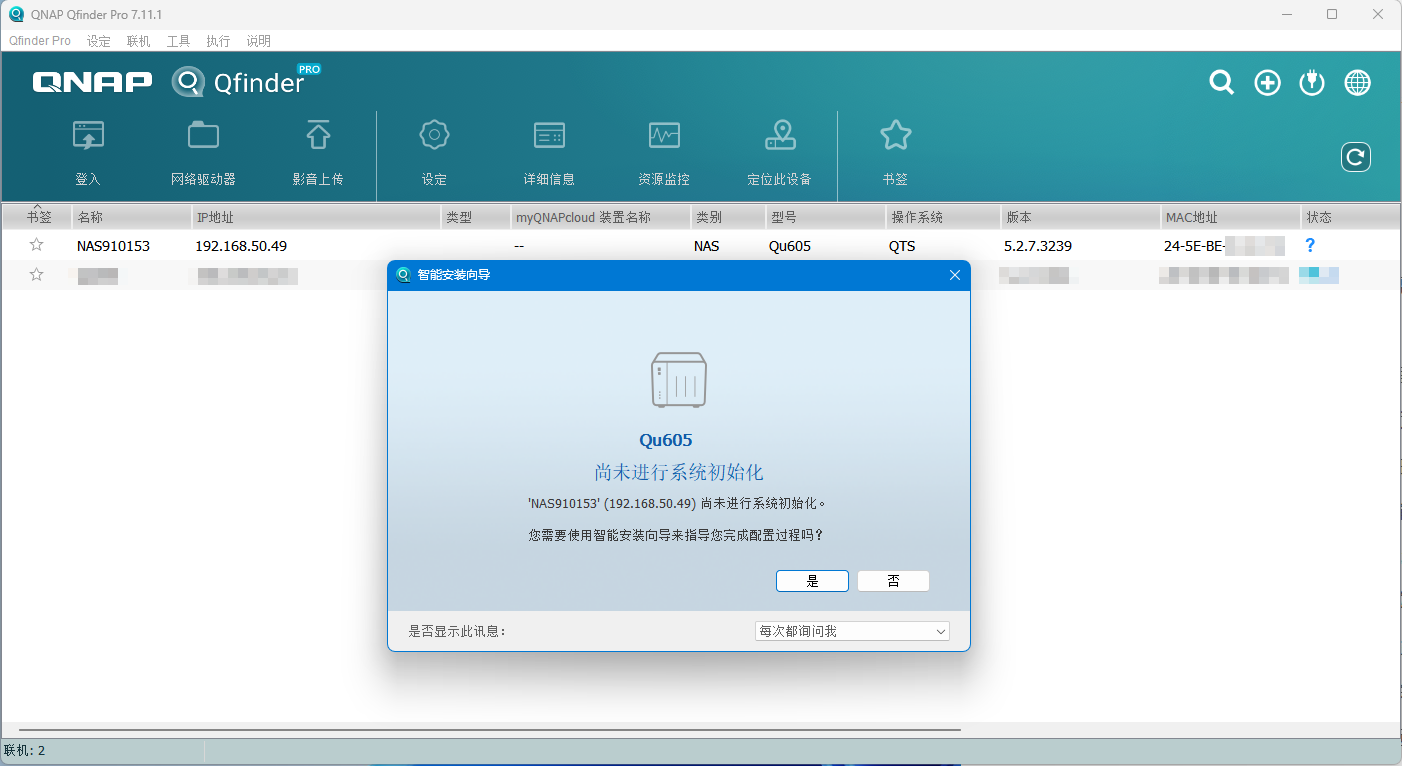Open the 联机 menu
The image size is (1402, 766).
[138, 41]
